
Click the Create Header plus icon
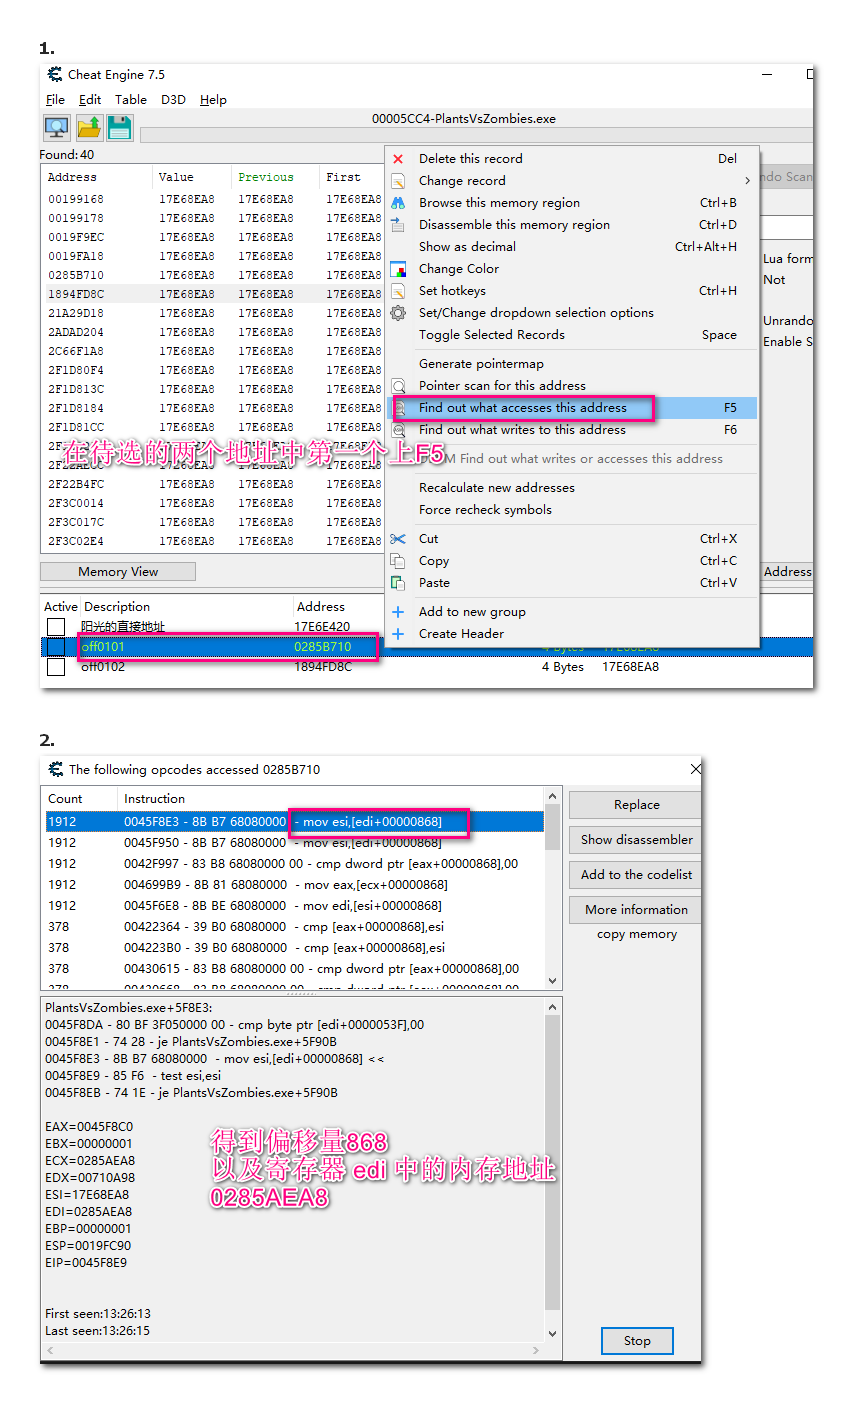coord(398,634)
